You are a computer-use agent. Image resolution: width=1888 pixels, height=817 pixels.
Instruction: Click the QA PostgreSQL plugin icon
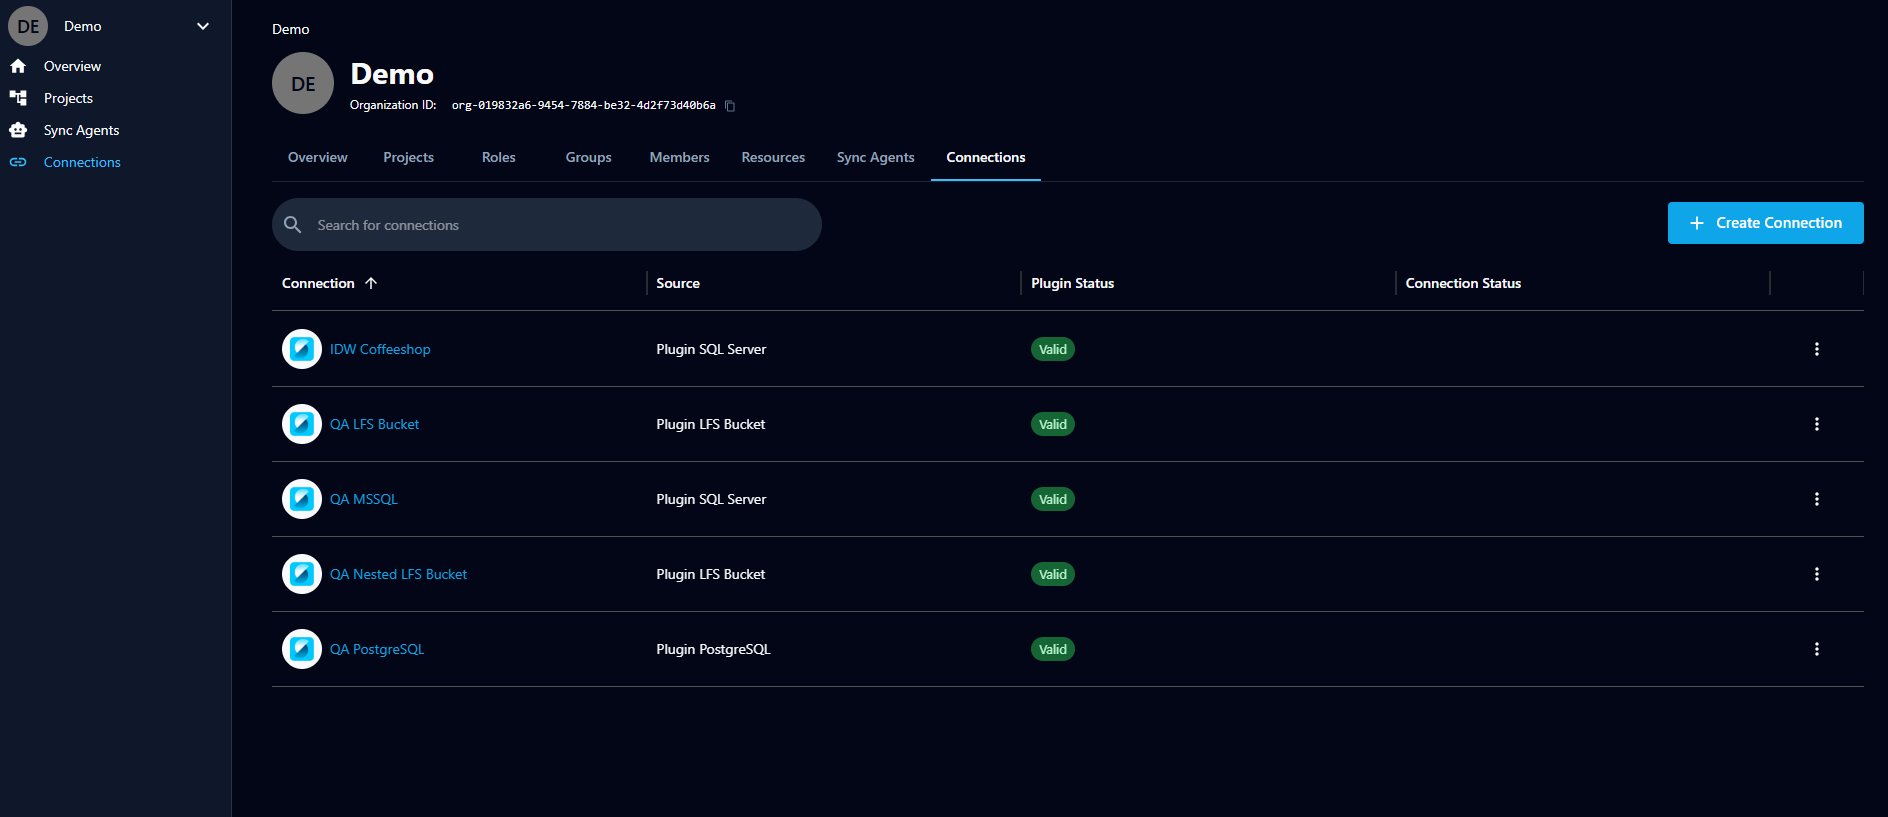302,649
